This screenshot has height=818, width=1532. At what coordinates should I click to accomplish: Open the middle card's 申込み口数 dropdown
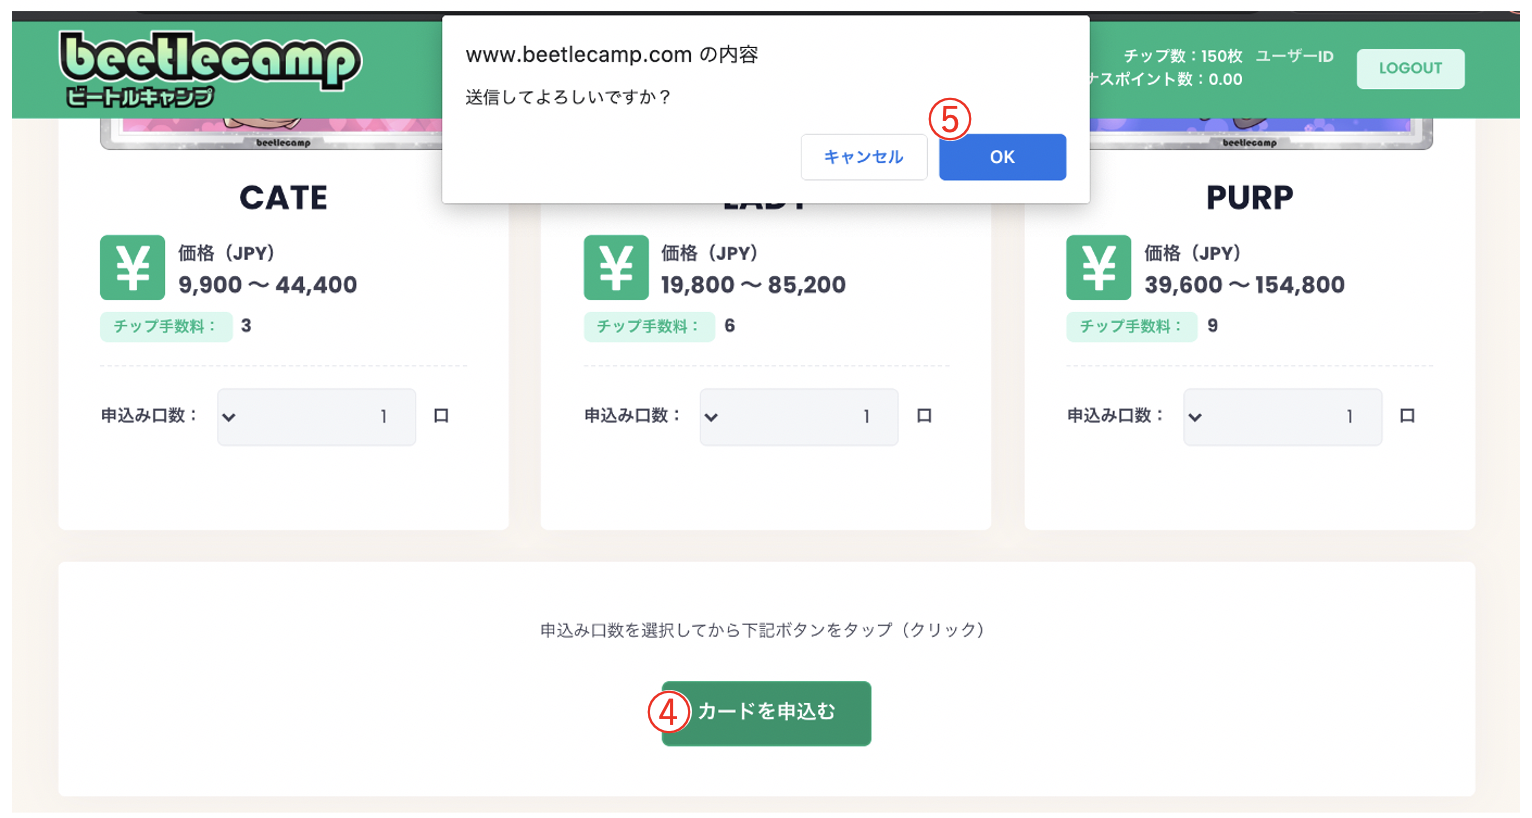[799, 417]
